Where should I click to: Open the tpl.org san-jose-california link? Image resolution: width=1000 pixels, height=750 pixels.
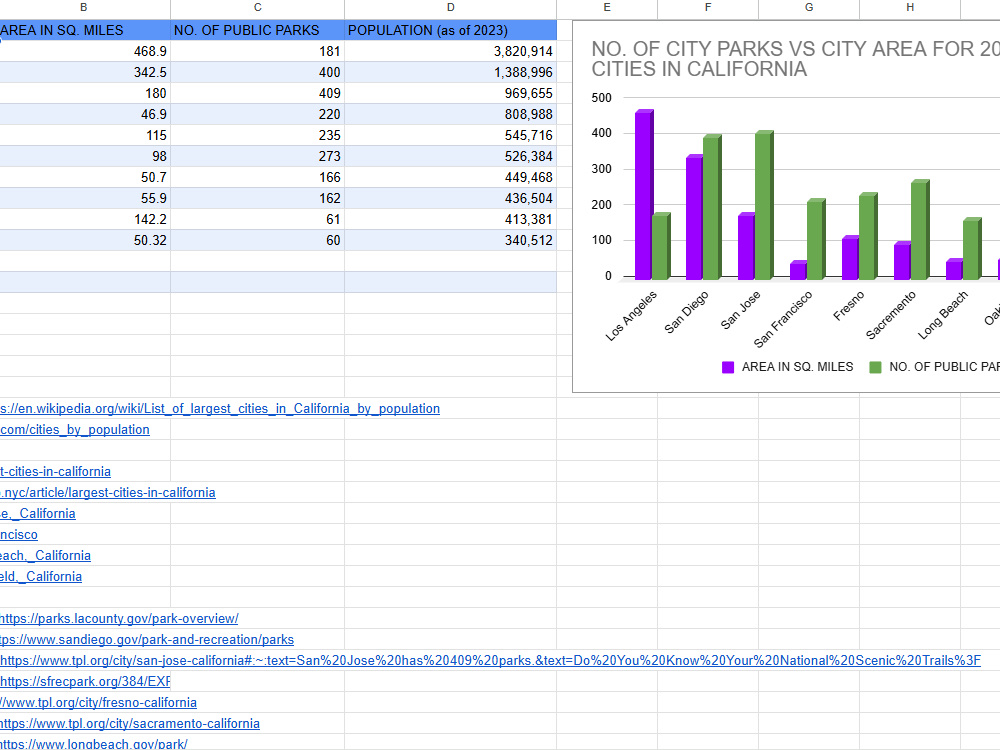click(490, 661)
